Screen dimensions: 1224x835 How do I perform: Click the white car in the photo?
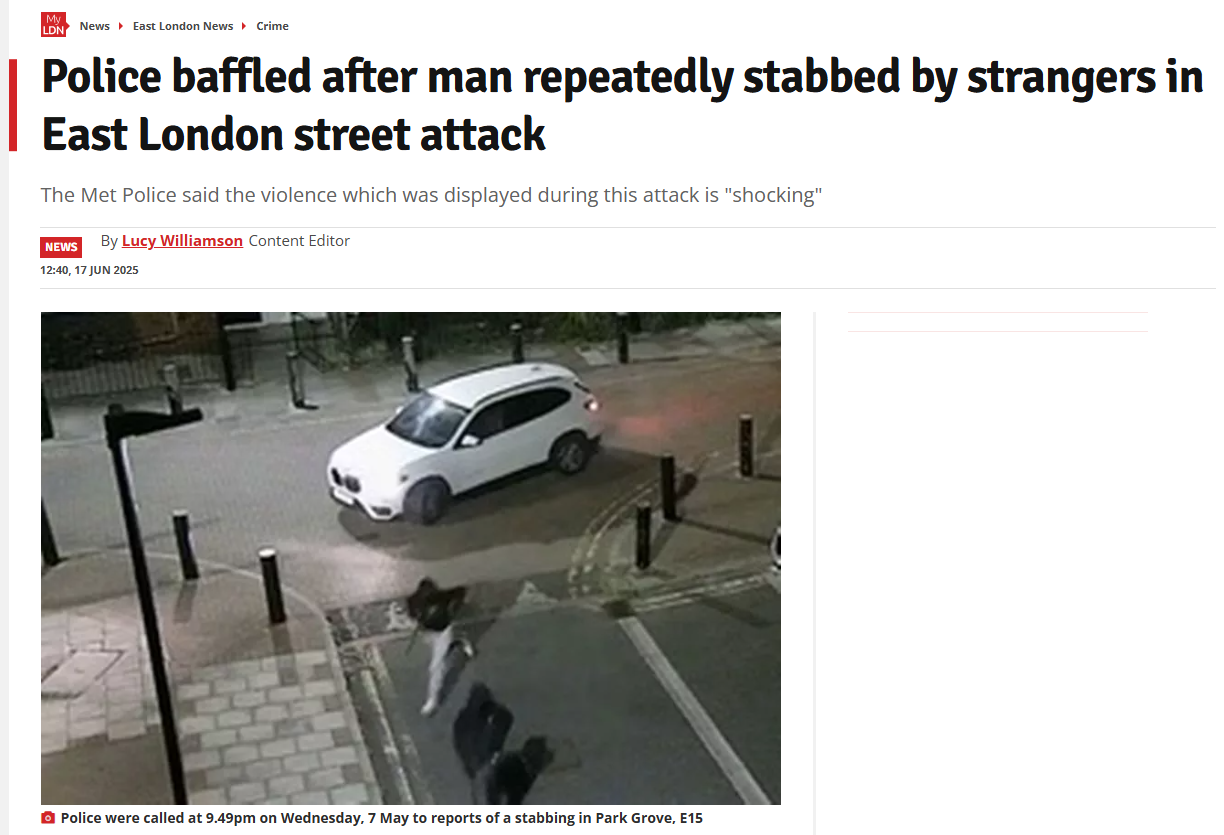point(466,441)
